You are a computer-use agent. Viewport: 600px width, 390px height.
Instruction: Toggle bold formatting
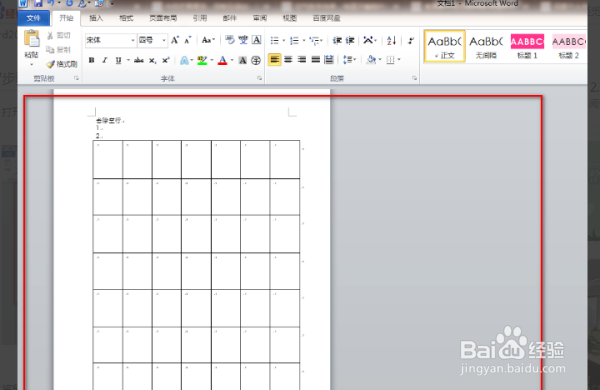[x=91, y=60]
